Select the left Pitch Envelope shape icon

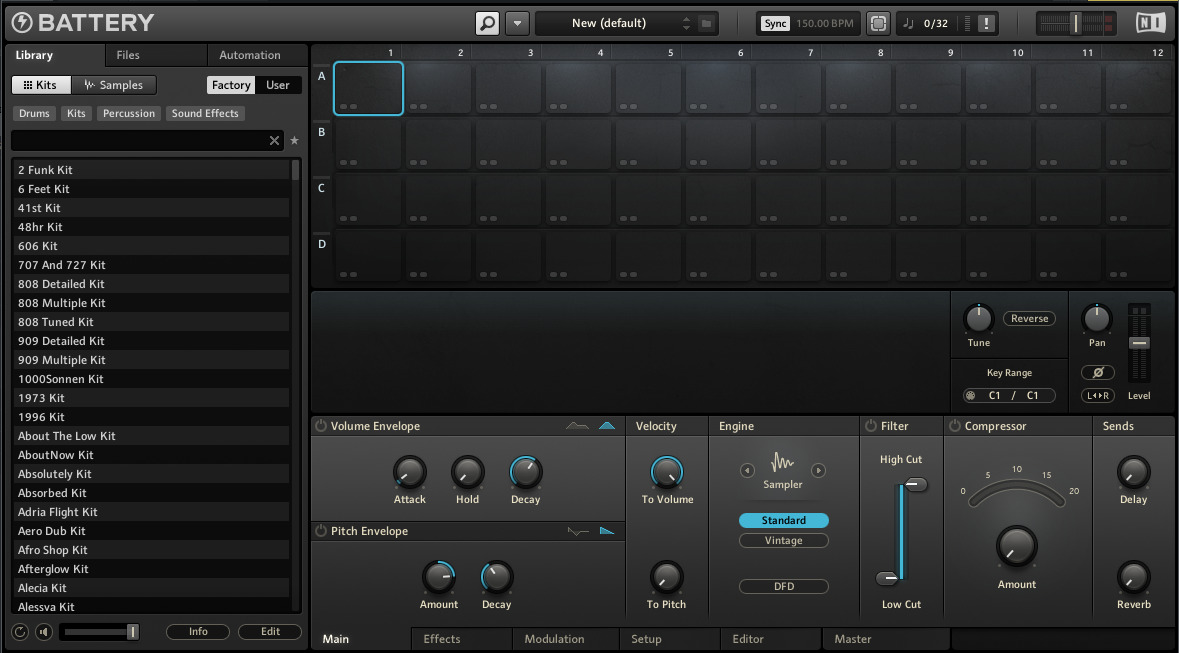coord(577,531)
